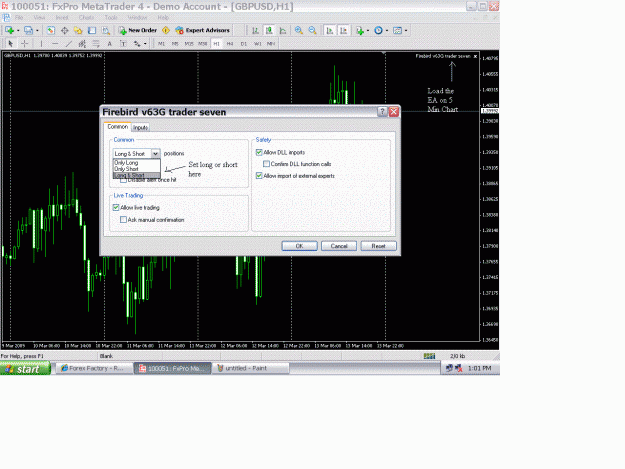625x469 pixels.
Task: Switch chart to Candlesticks mode
Action: (269, 30)
